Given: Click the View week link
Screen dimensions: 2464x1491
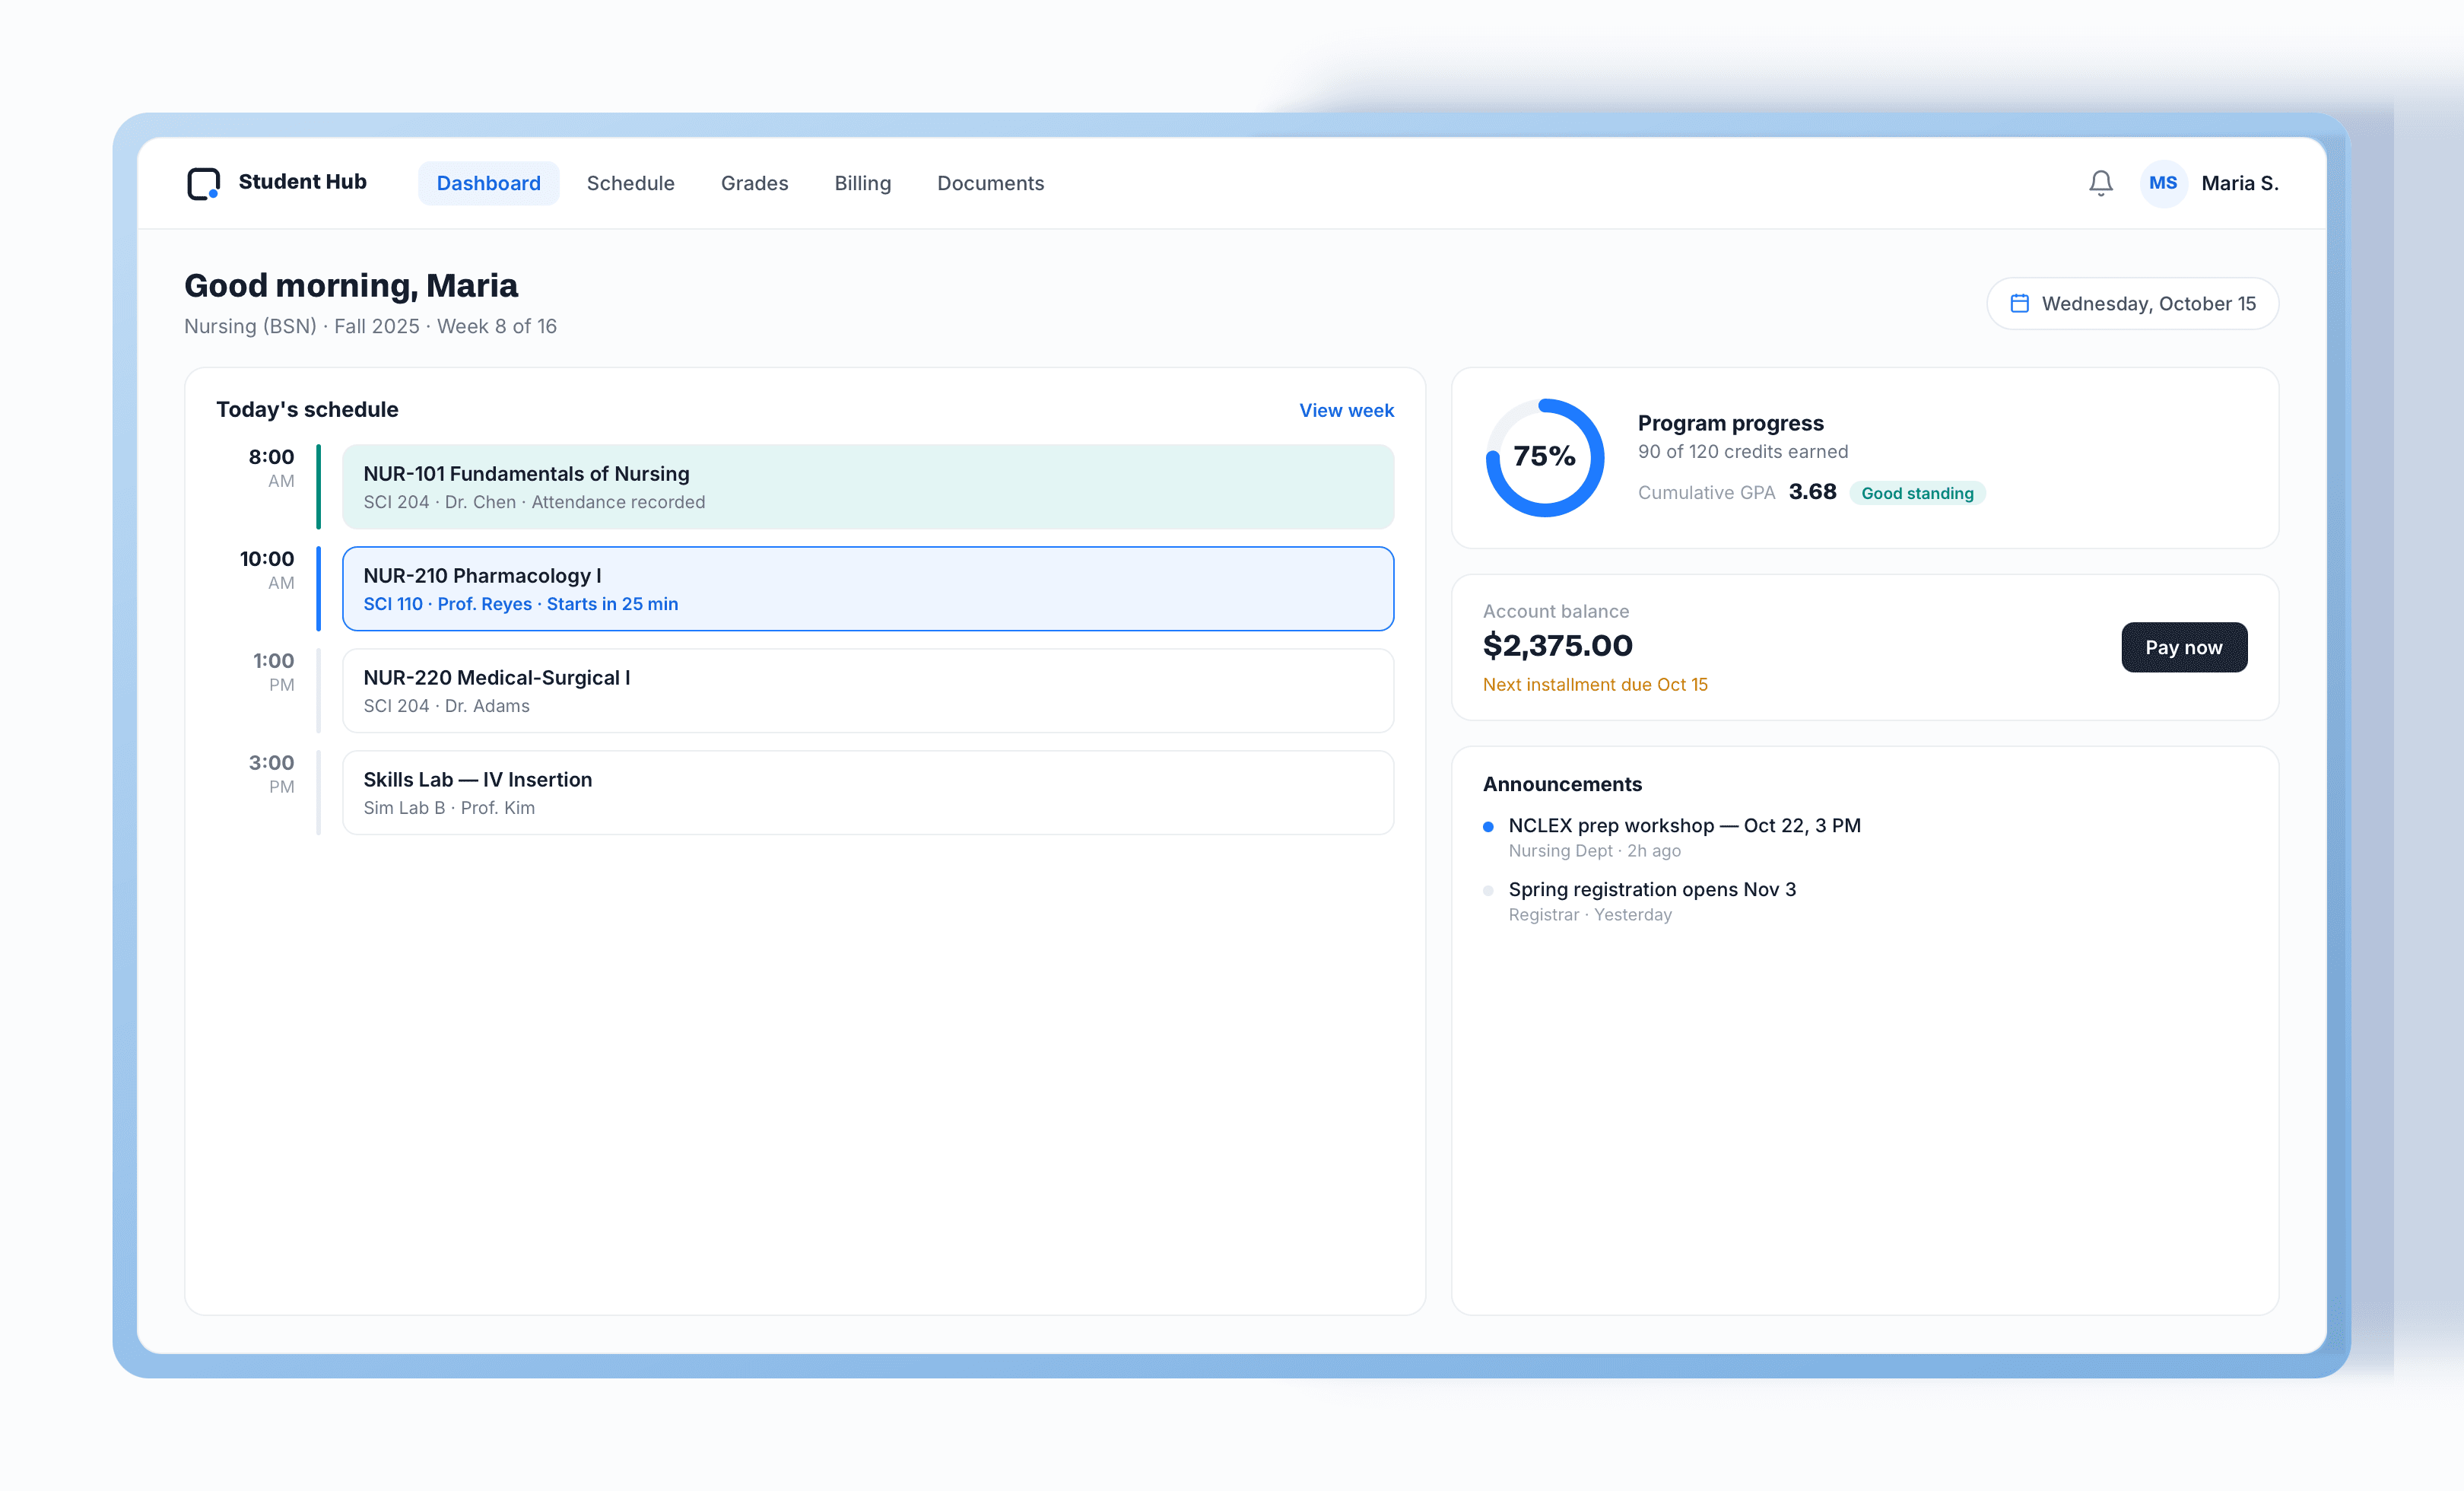Looking at the screenshot, I should pyautogui.click(x=1346, y=410).
